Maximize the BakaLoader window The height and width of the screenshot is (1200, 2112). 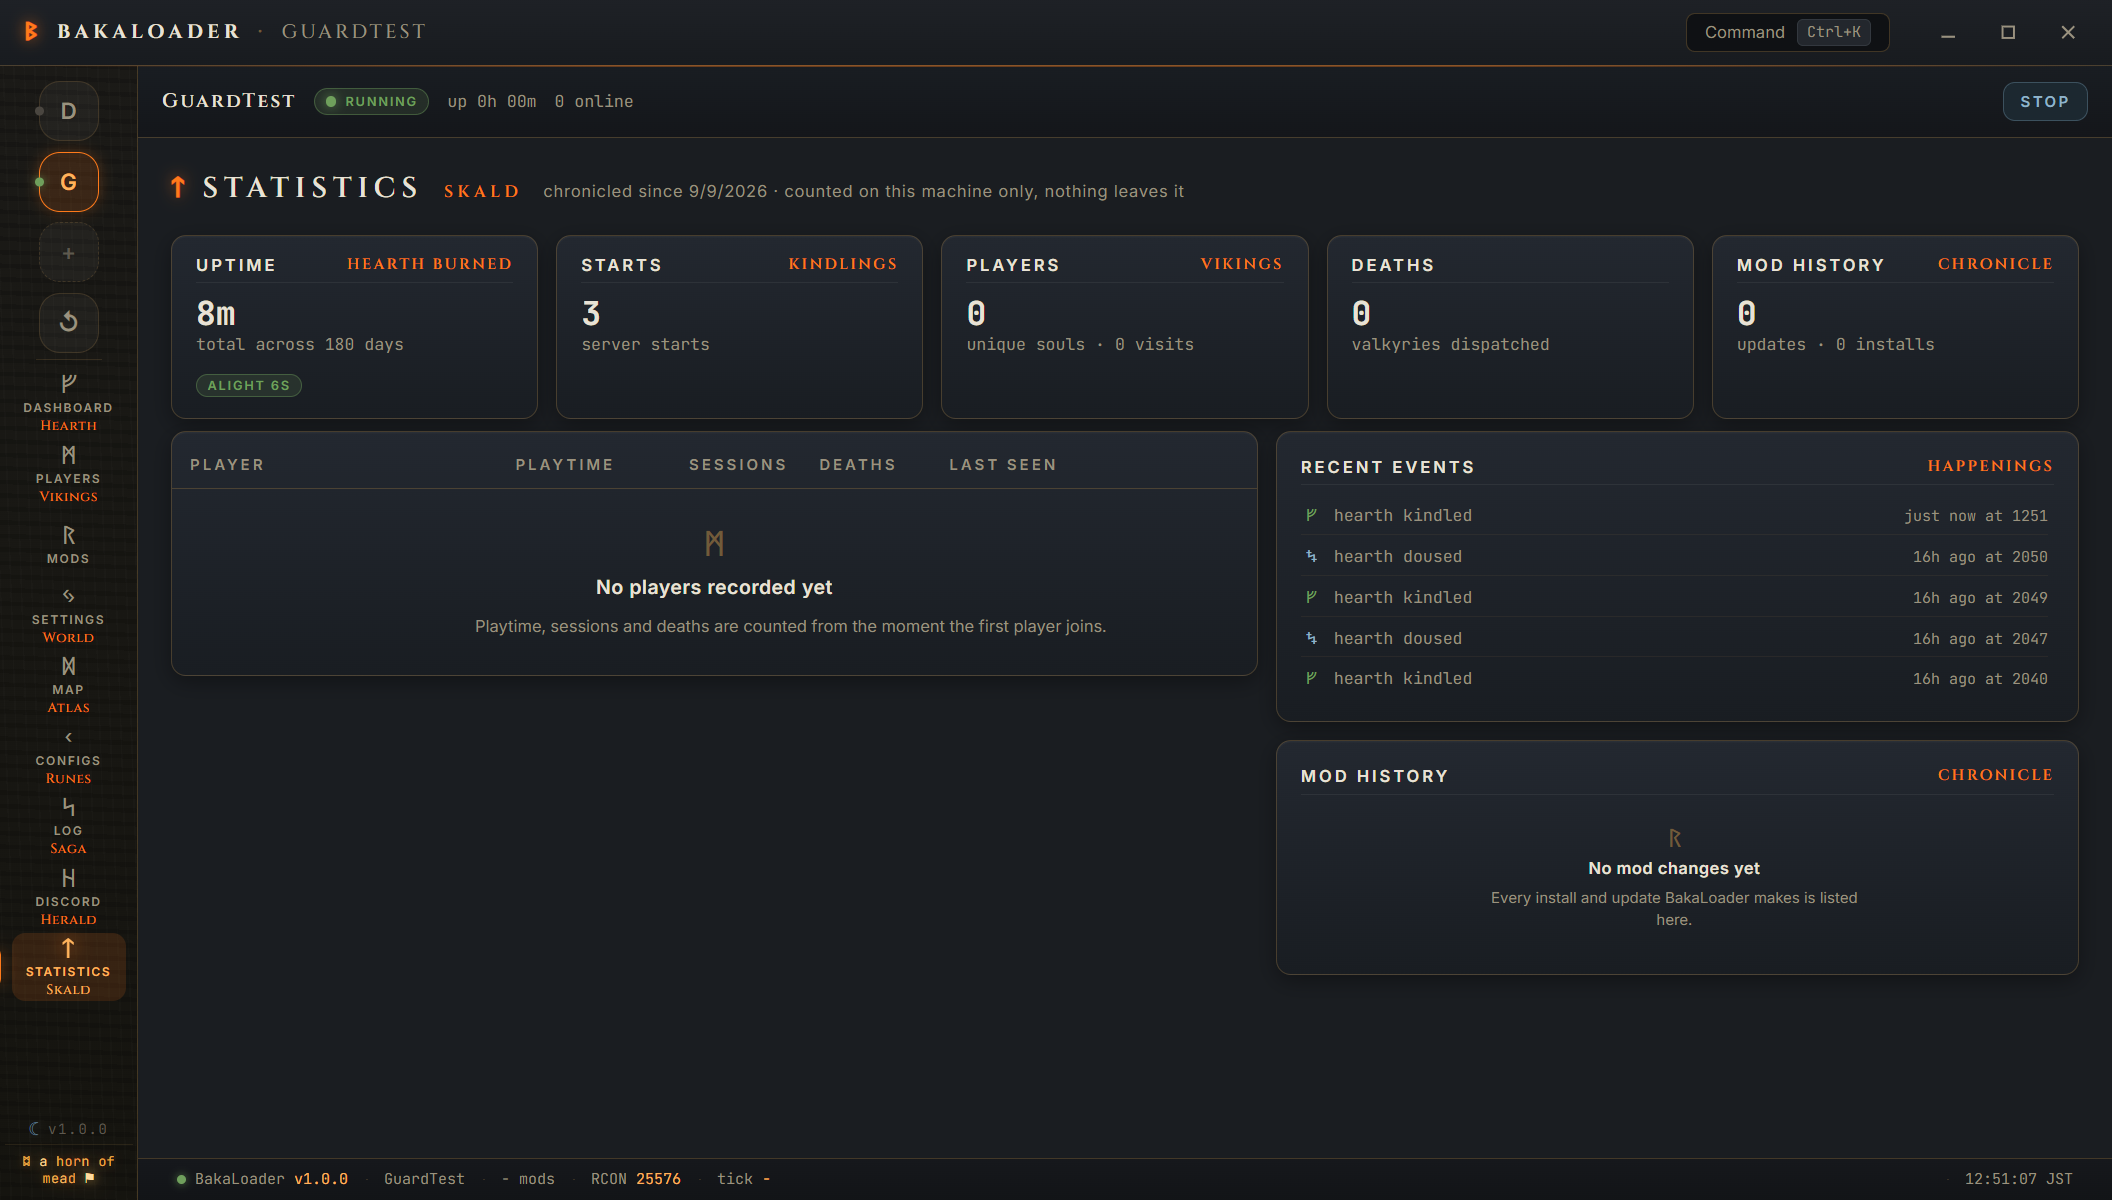(2008, 32)
